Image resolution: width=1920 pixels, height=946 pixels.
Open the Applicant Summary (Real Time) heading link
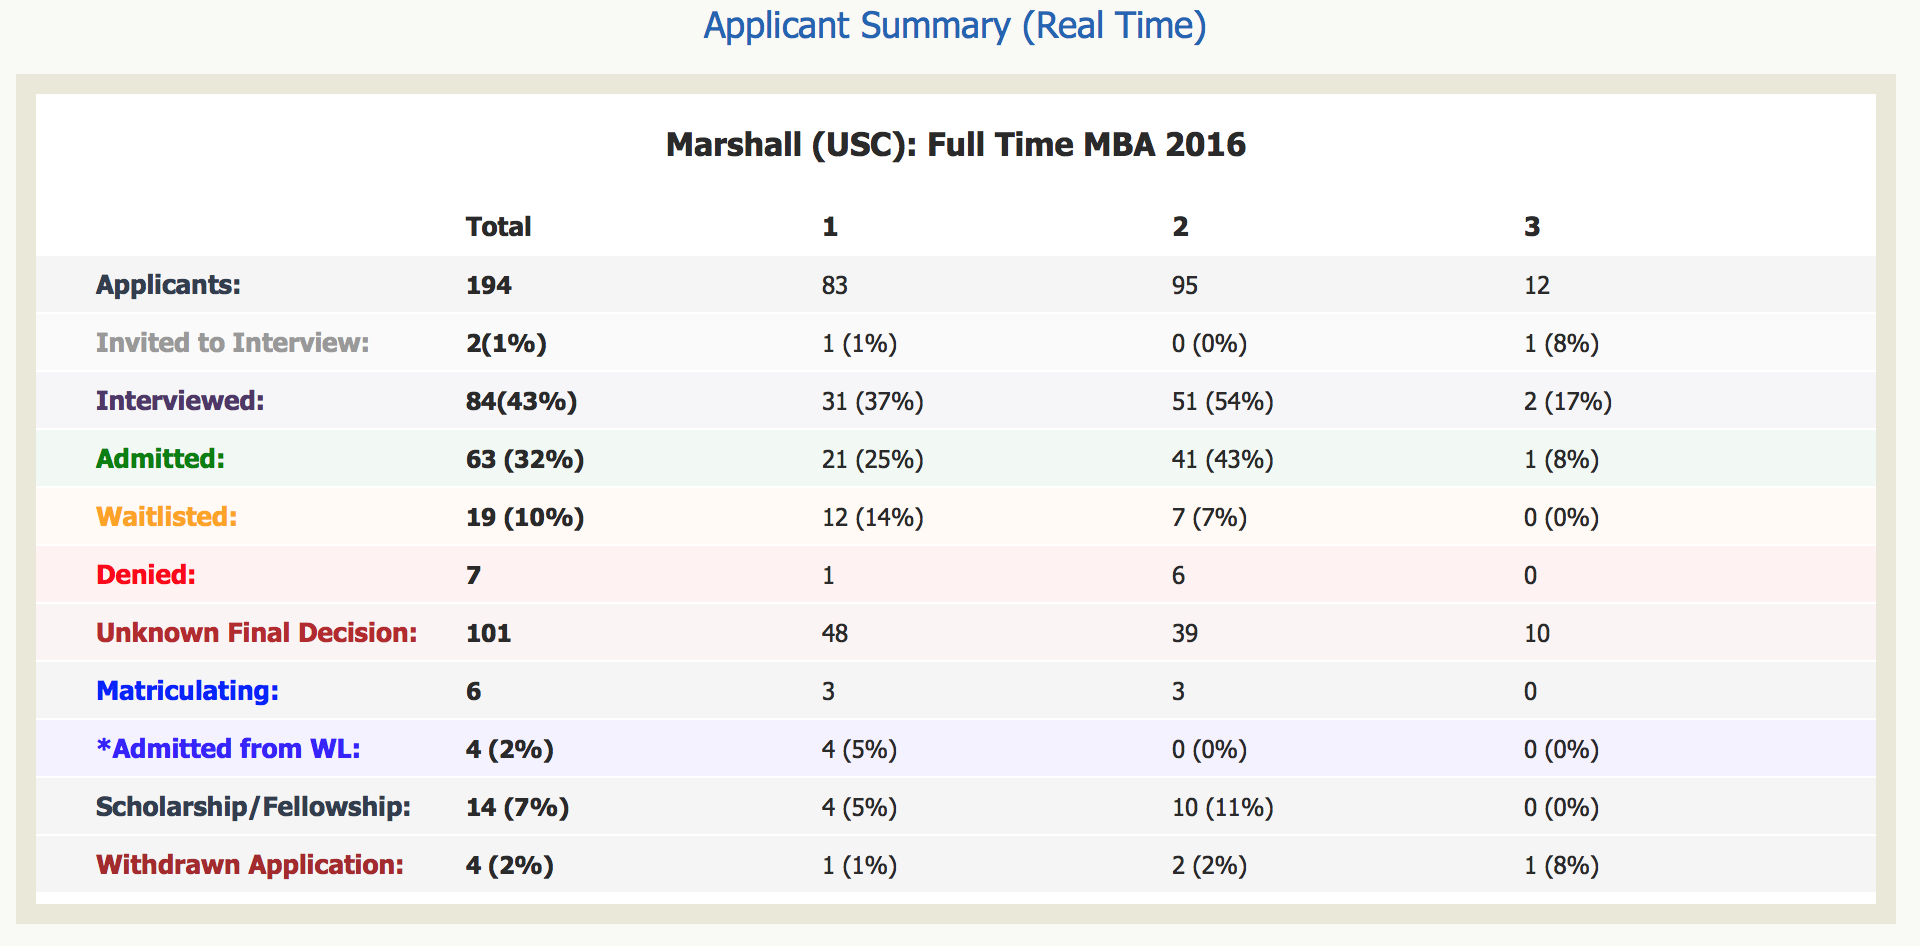[x=956, y=27]
